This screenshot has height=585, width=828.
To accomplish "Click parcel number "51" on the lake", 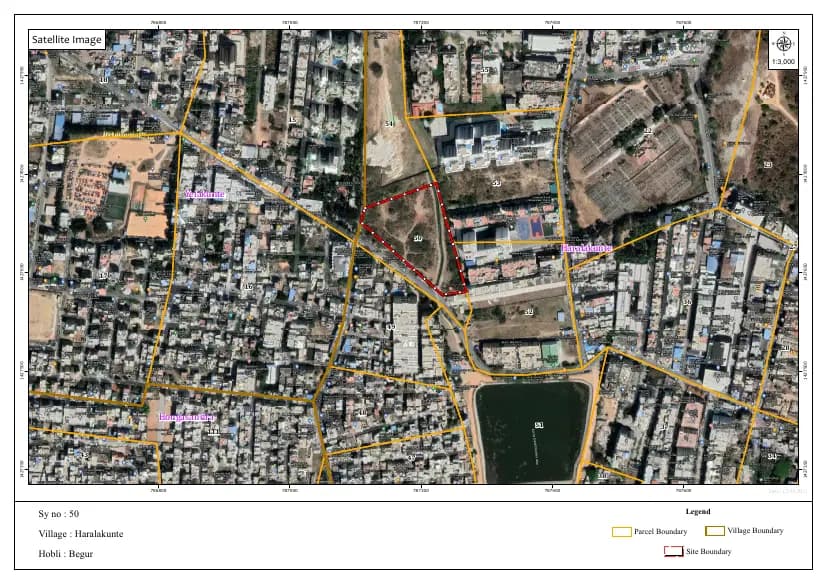I will coord(539,425).
